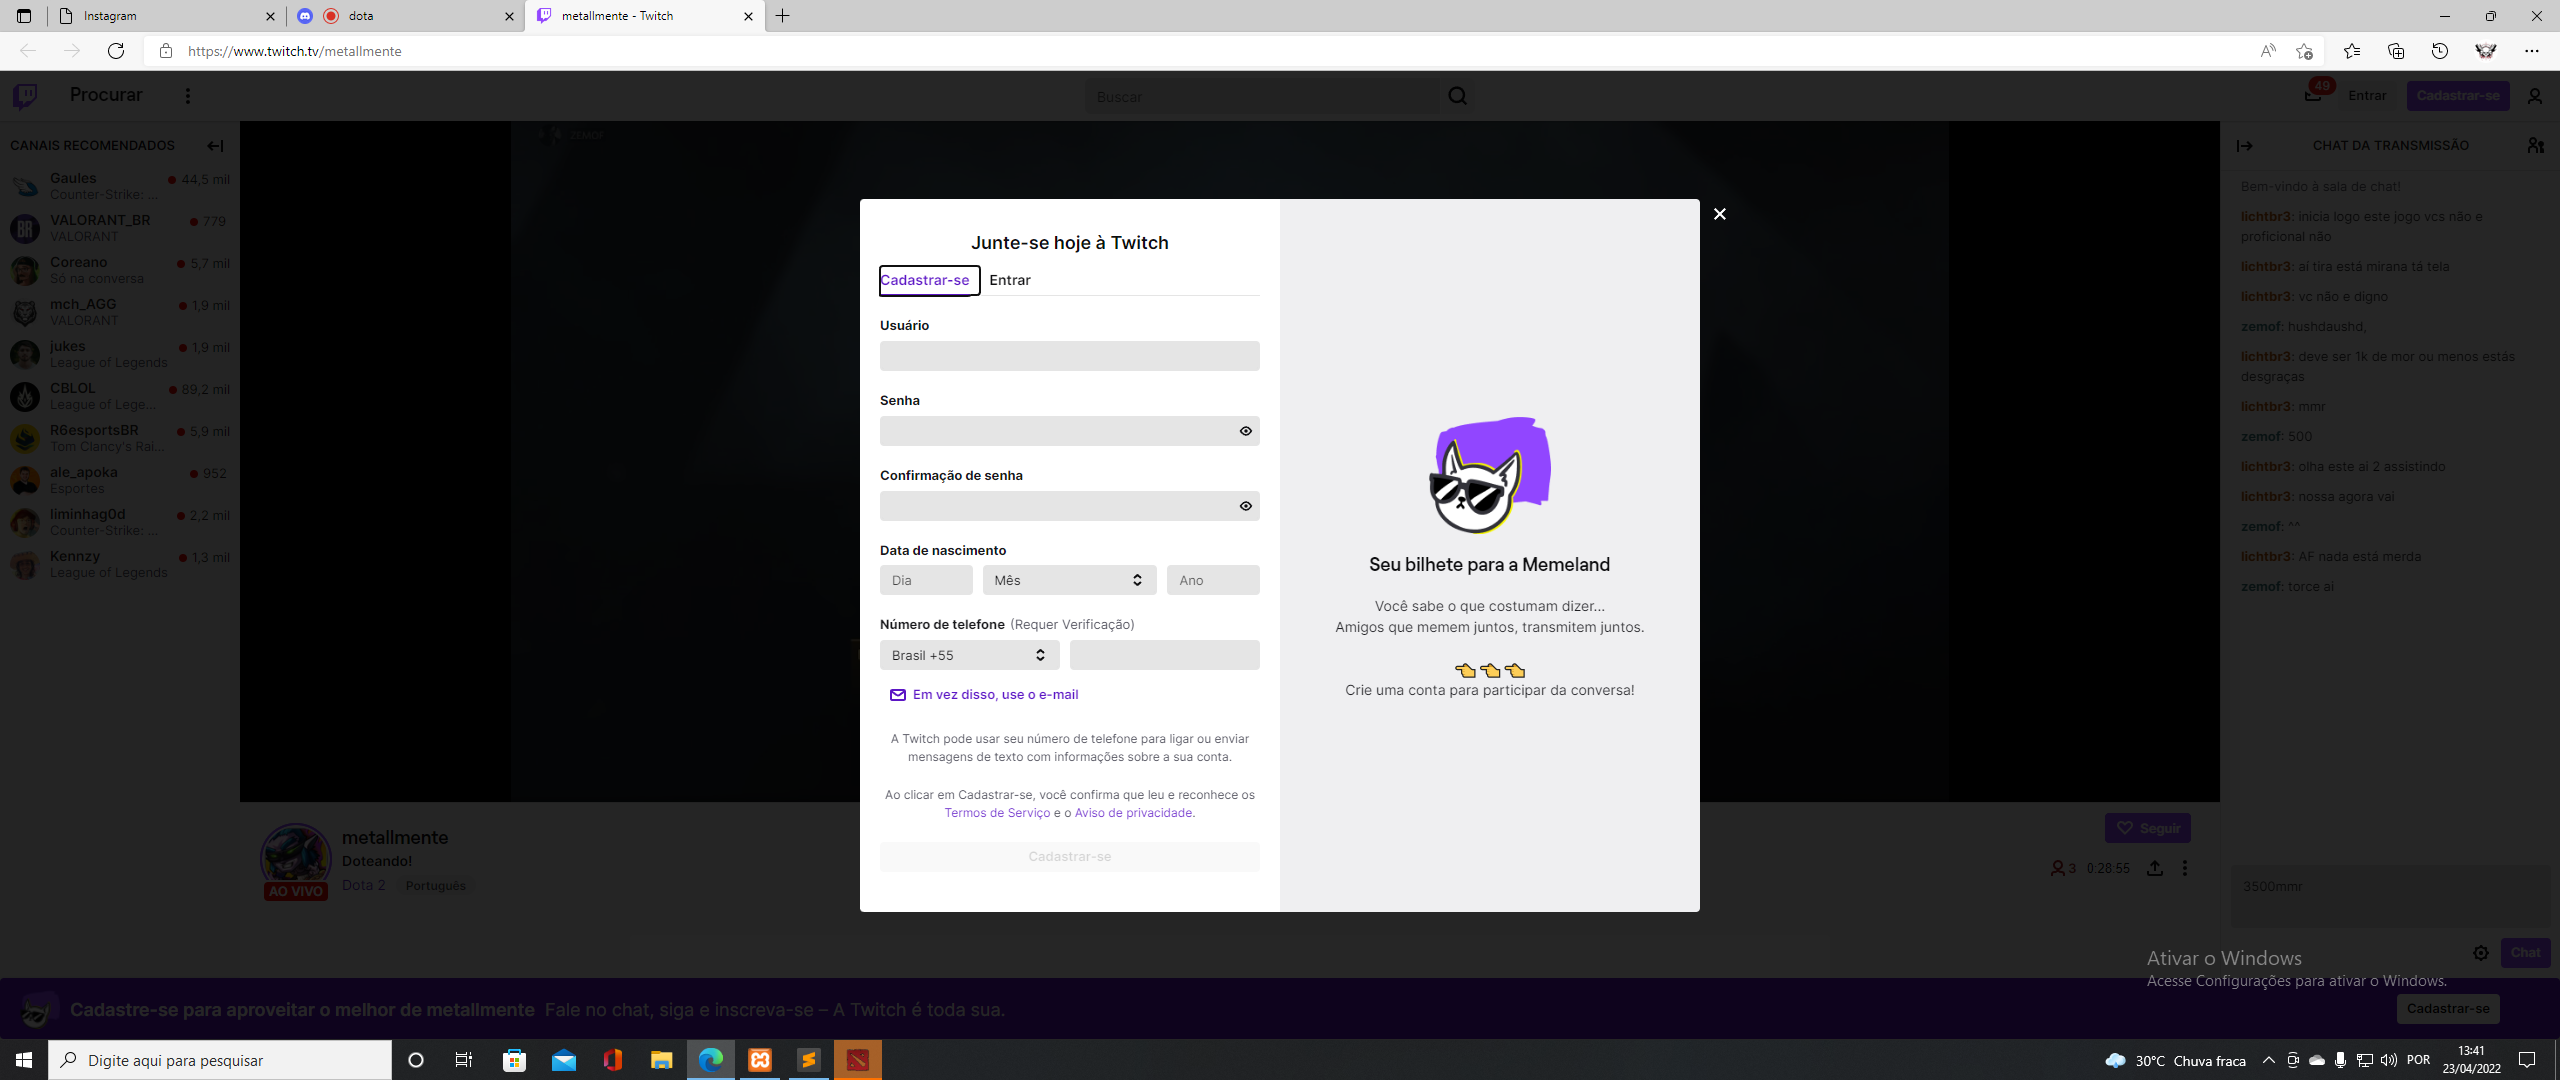Screen dimensions: 2560x1080
Task: Open the Procurar browse page
Action: [106, 95]
